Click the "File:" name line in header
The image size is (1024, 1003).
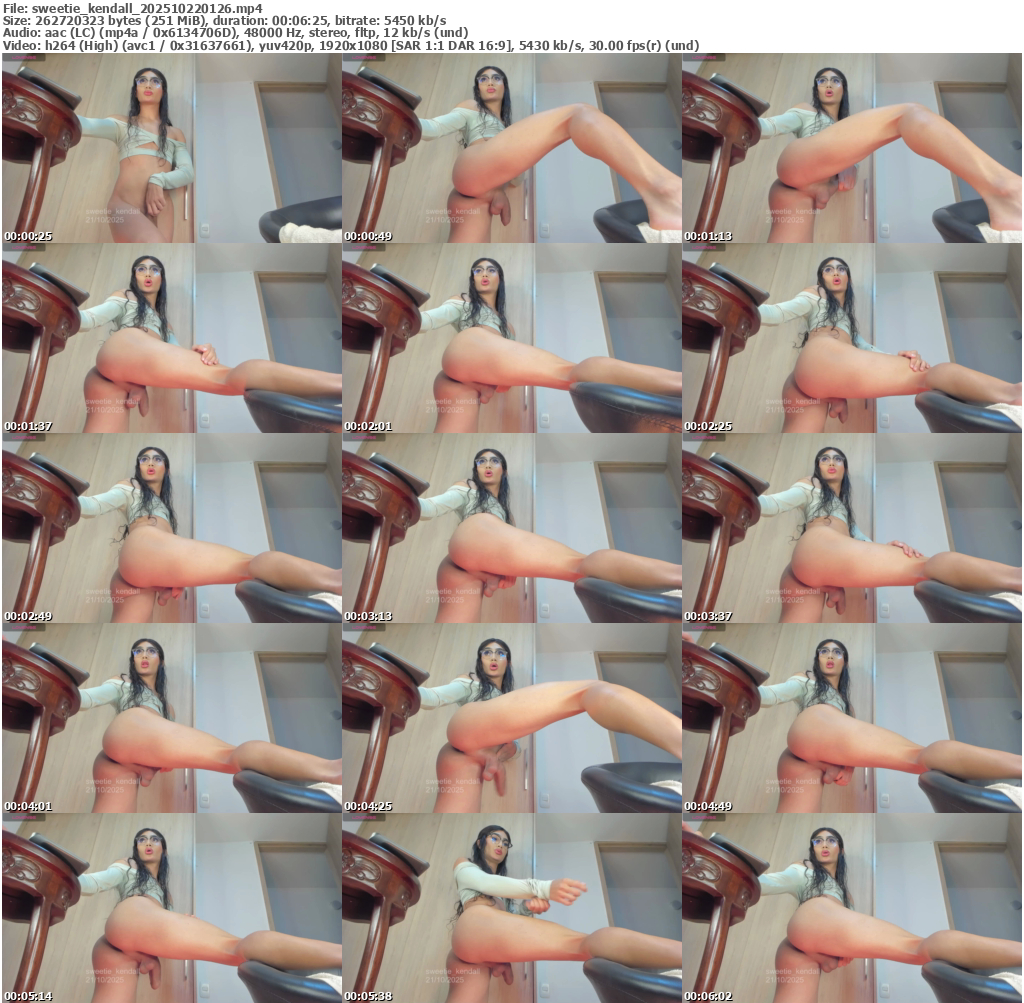pyautogui.click(x=133, y=8)
